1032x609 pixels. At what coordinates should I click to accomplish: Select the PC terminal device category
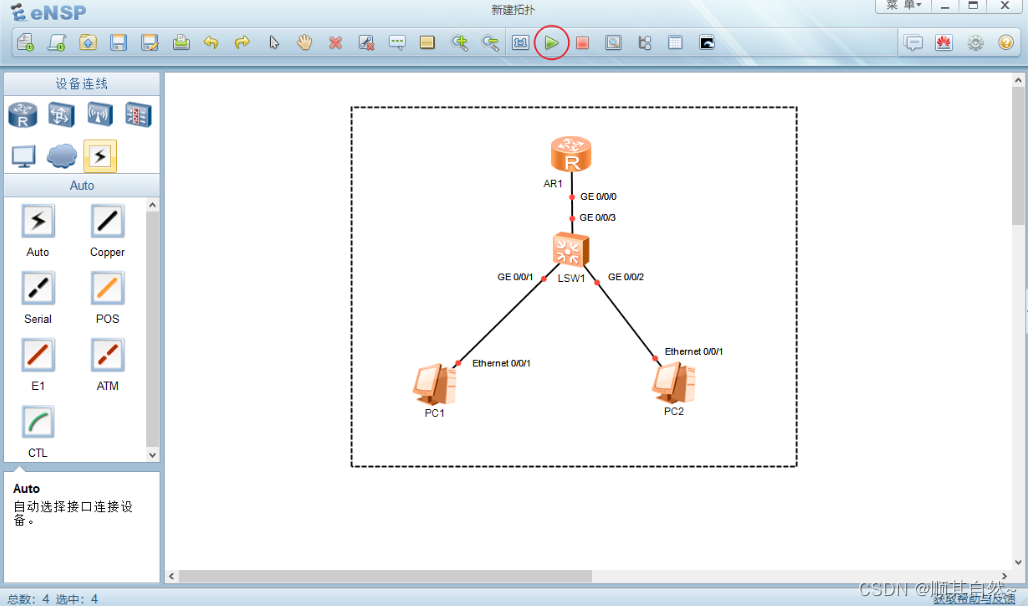coord(24,157)
